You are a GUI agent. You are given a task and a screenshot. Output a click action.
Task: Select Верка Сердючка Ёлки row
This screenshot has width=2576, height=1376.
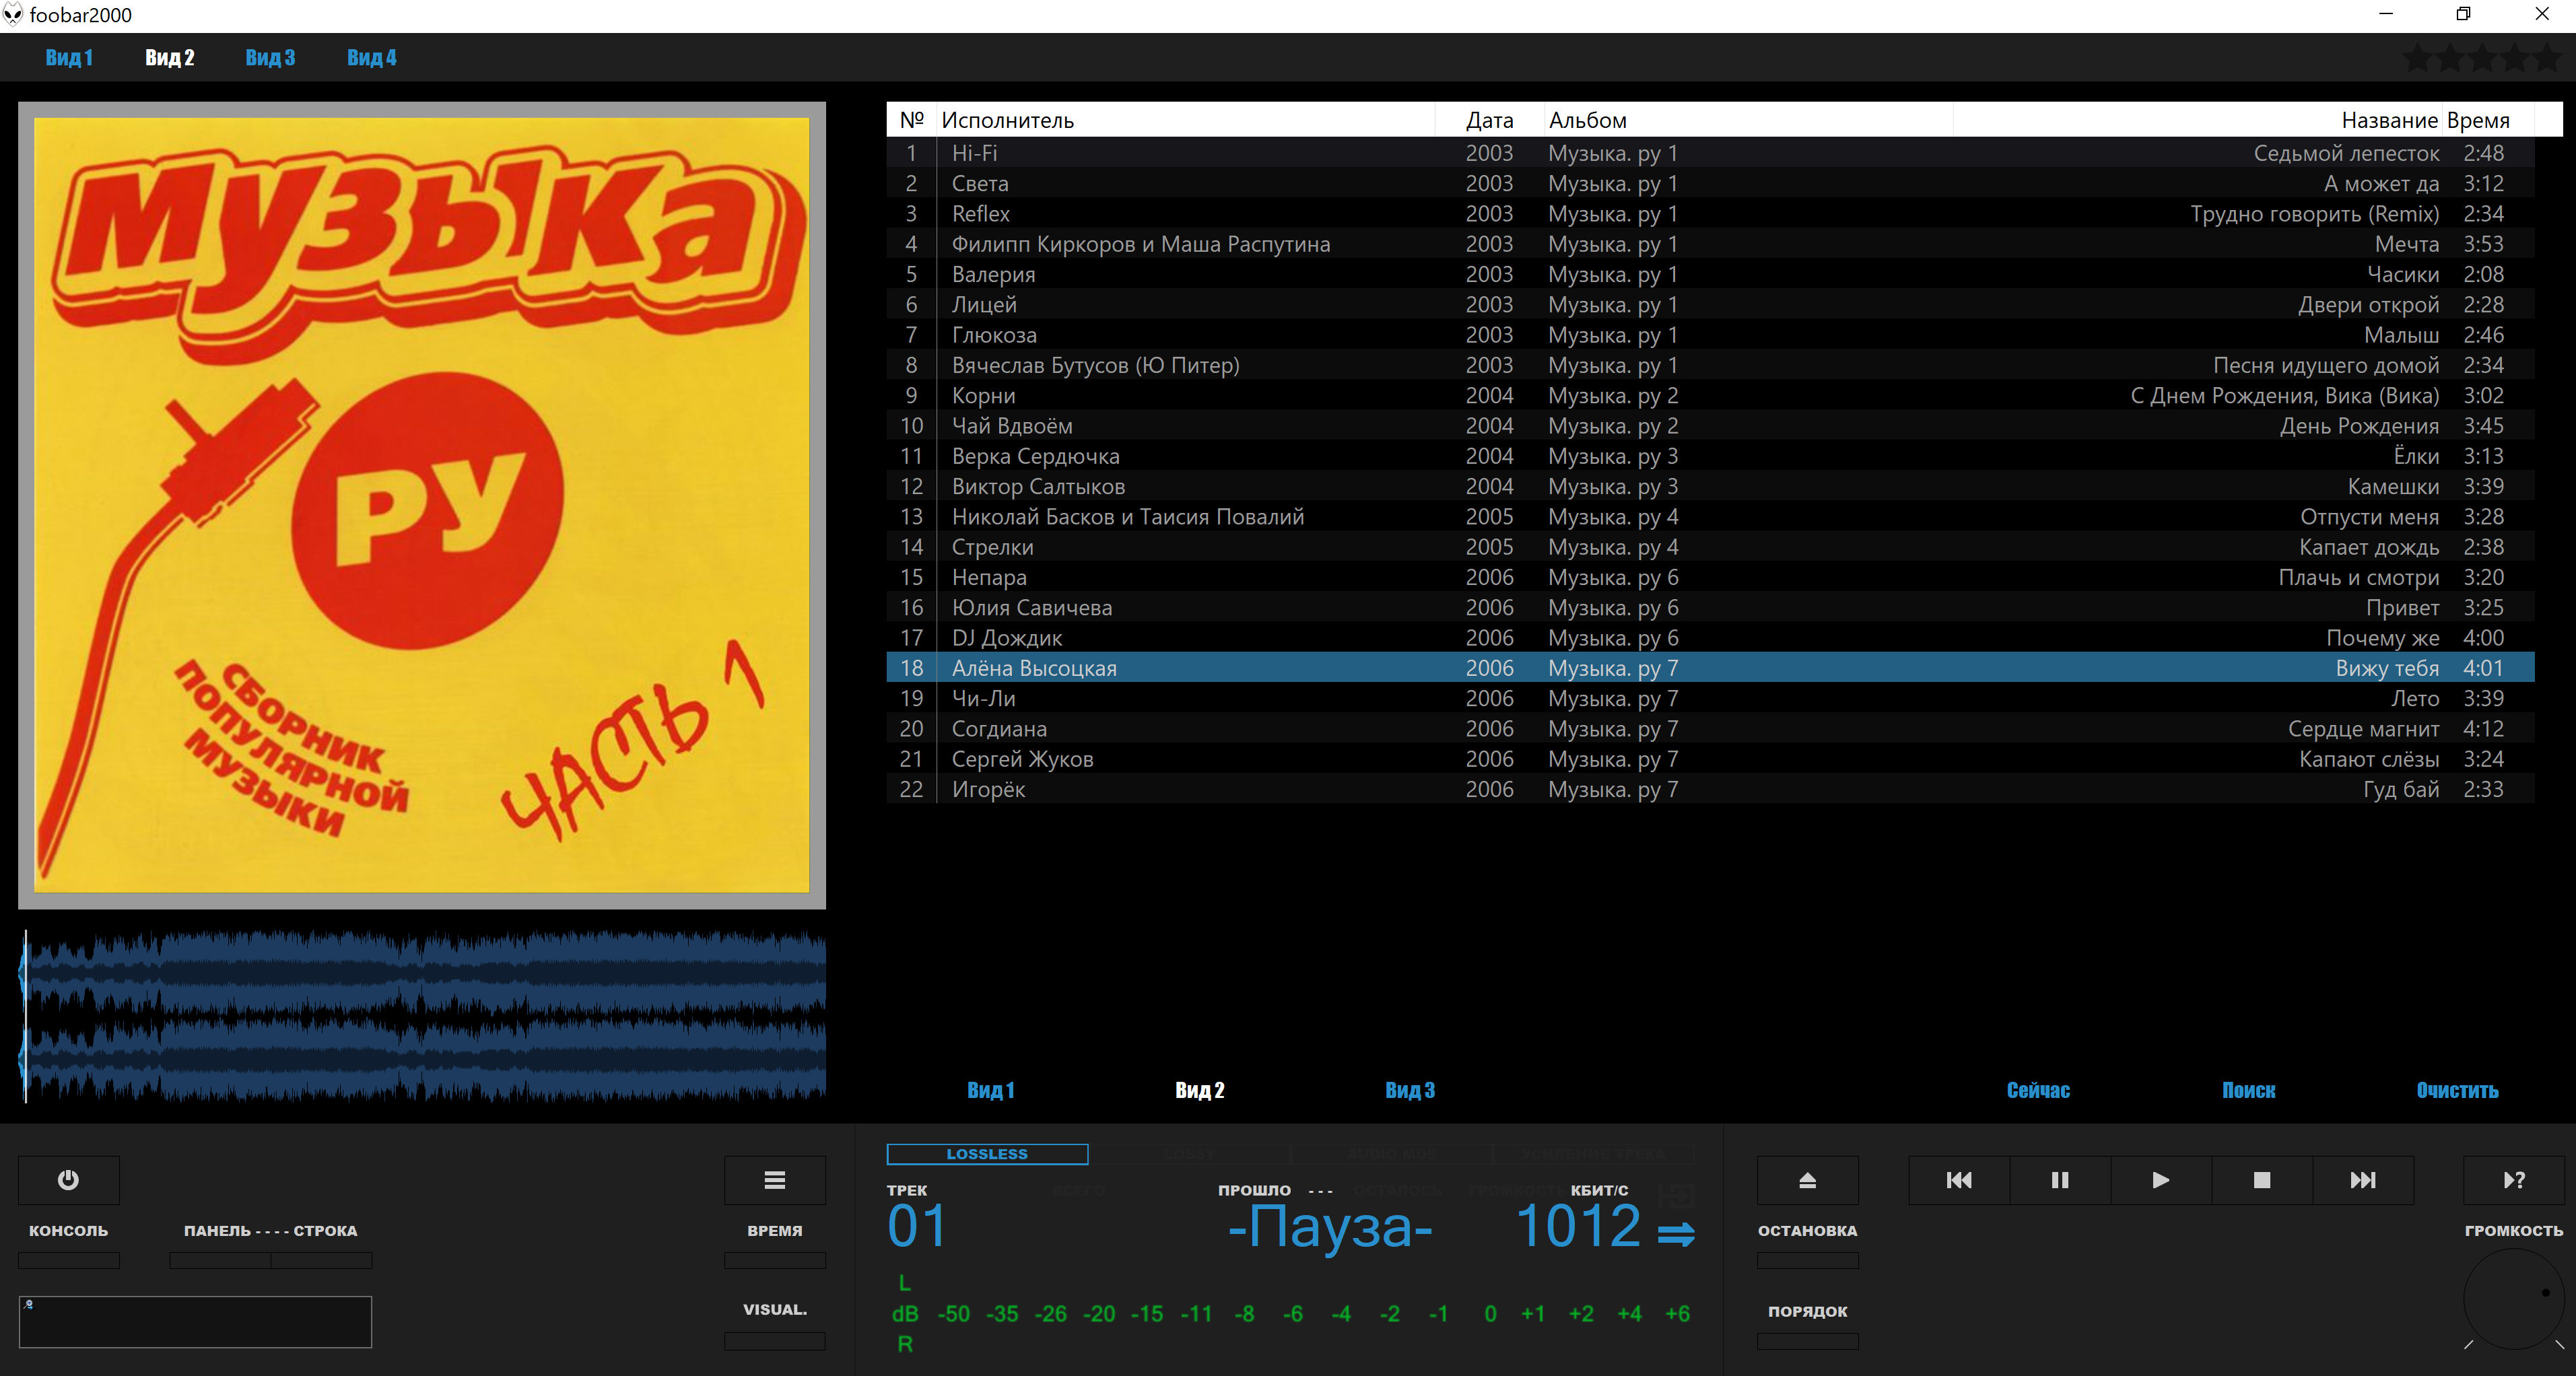point(1710,456)
